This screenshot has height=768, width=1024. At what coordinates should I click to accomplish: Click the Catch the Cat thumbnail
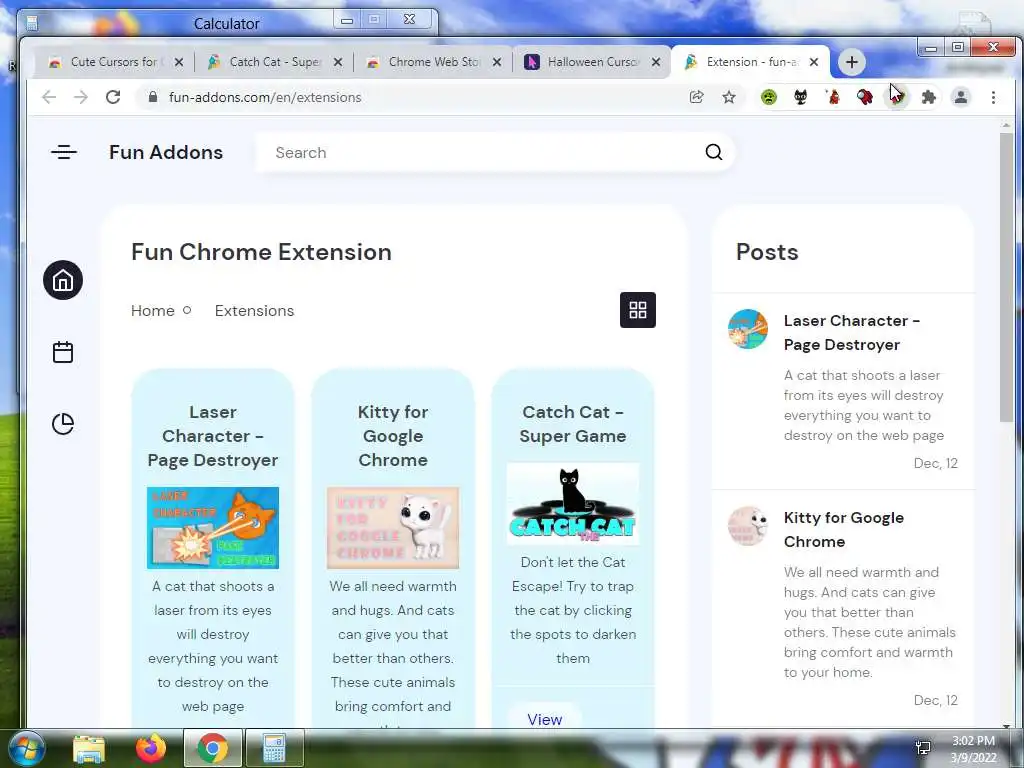[x=573, y=504]
